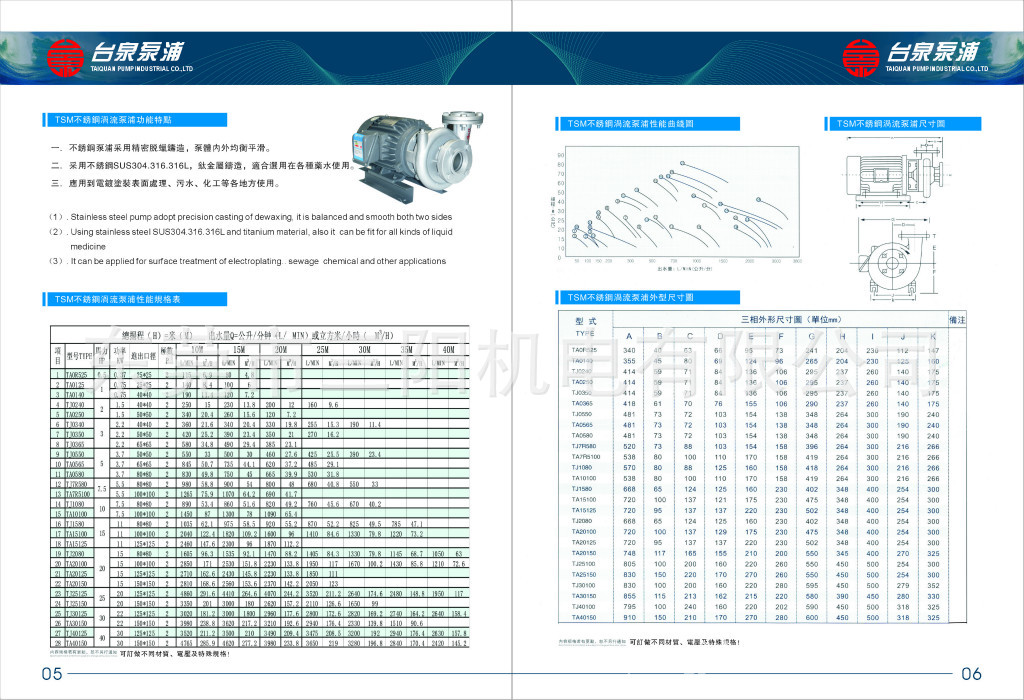Click the value 4860 in performance table
The width and height of the screenshot is (1024, 700).
tap(186, 594)
